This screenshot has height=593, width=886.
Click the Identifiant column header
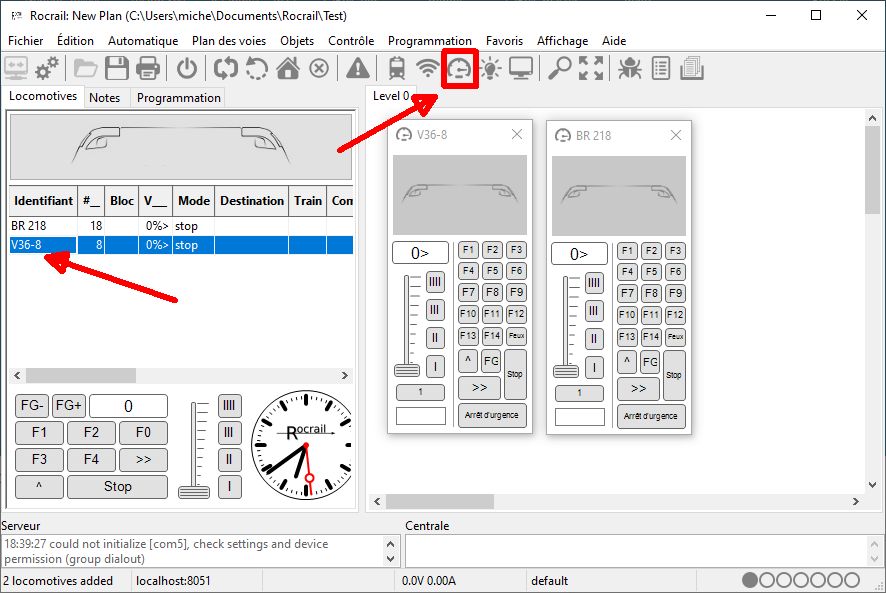coord(44,201)
